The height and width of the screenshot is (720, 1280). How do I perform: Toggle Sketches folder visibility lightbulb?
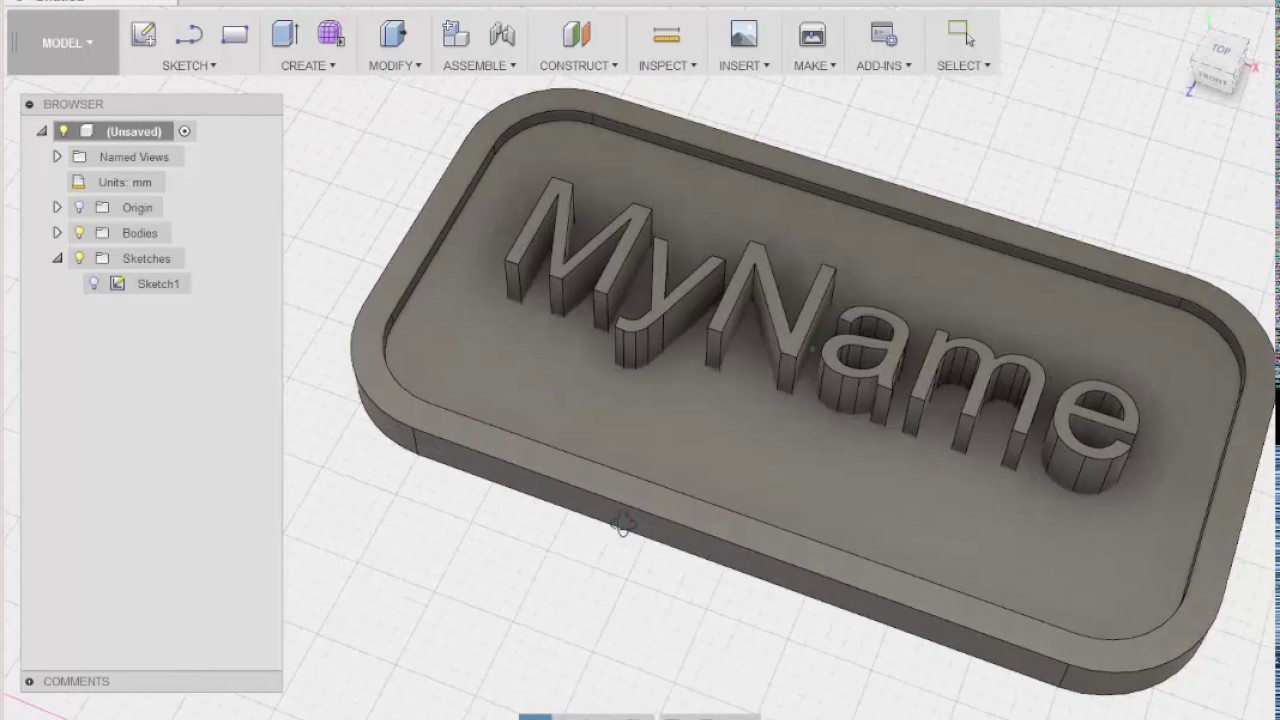pos(79,258)
